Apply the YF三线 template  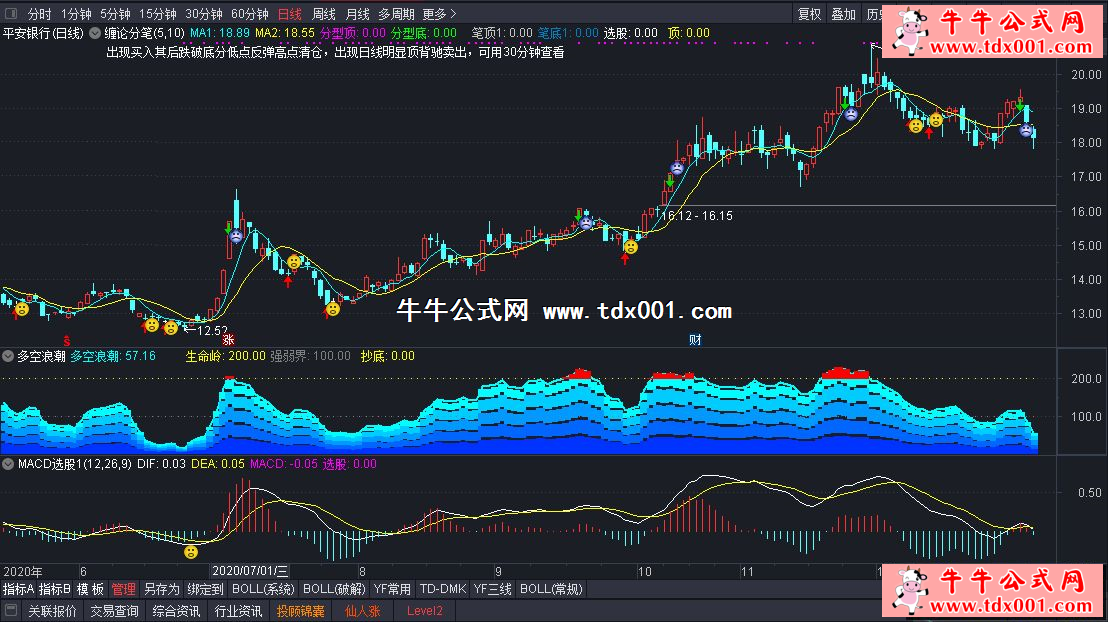[493, 589]
